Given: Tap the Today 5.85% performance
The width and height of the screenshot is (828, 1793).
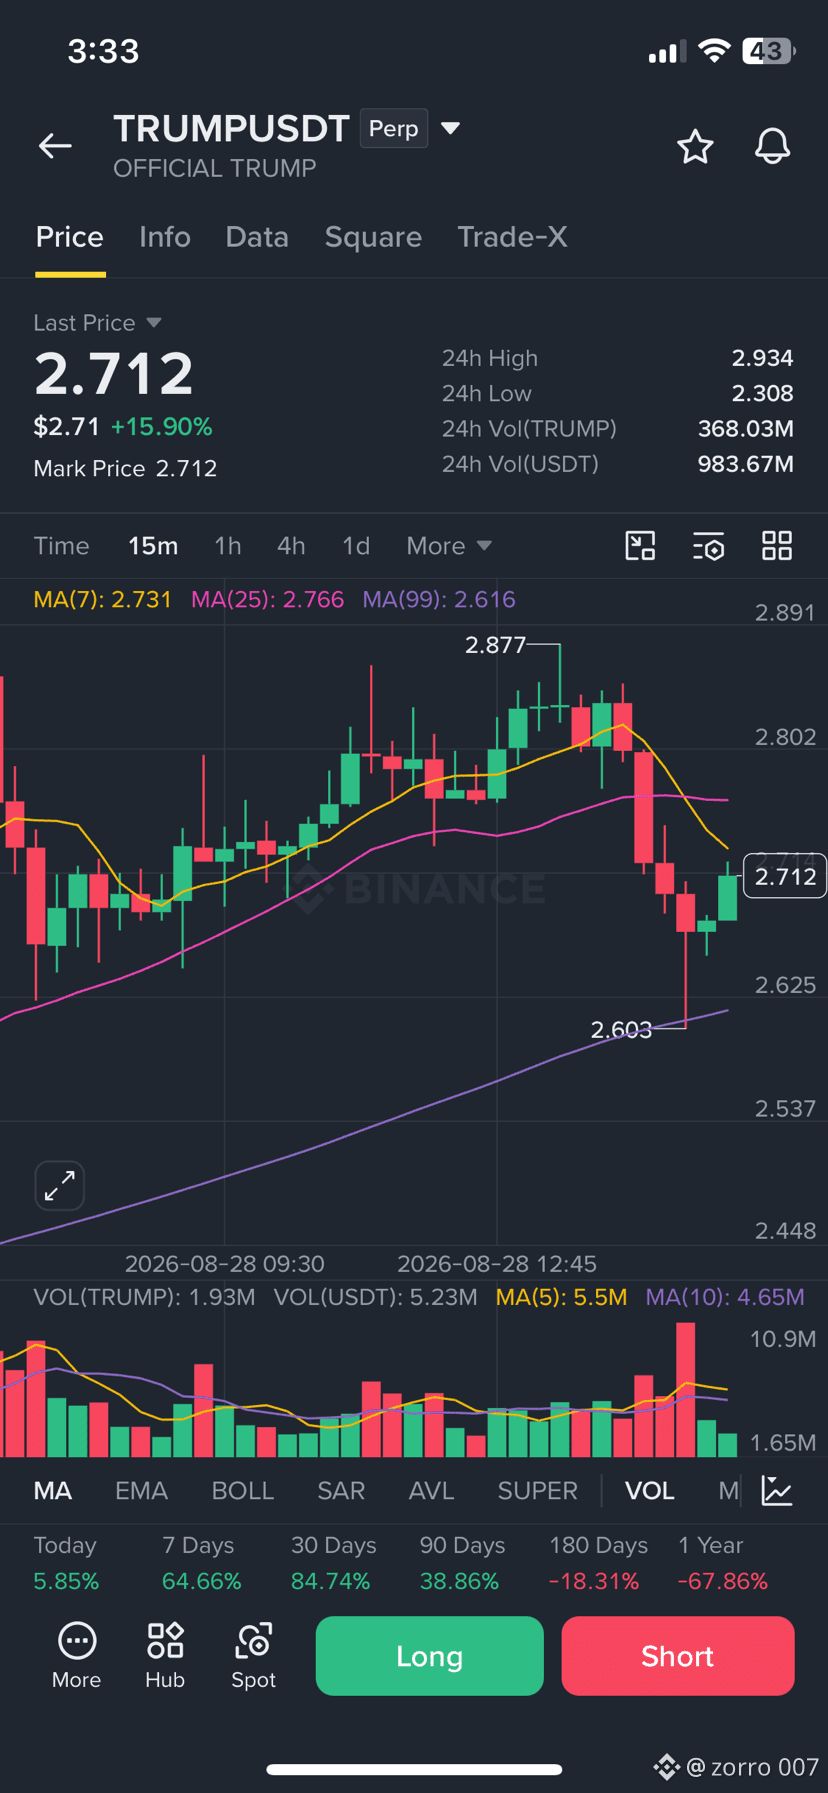Looking at the screenshot, I should (66, 1563).
